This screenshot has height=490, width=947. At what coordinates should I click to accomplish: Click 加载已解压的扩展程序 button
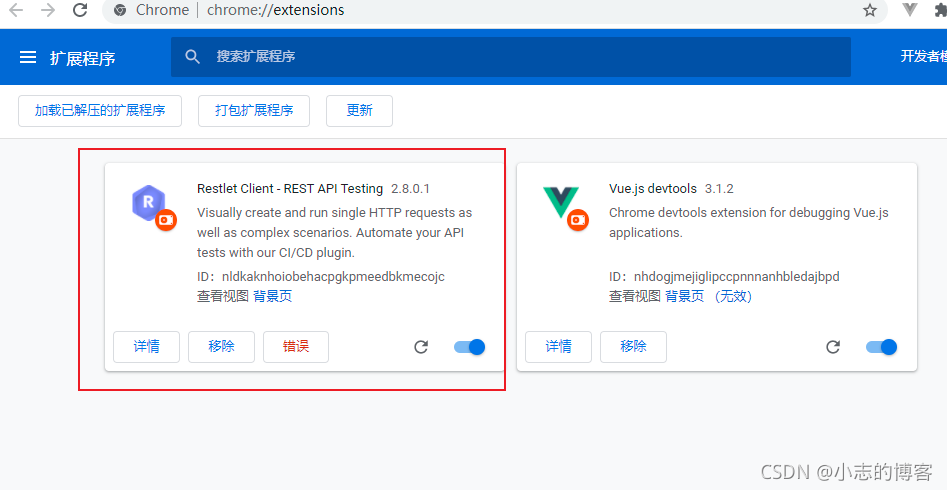[x=100, y=111]
